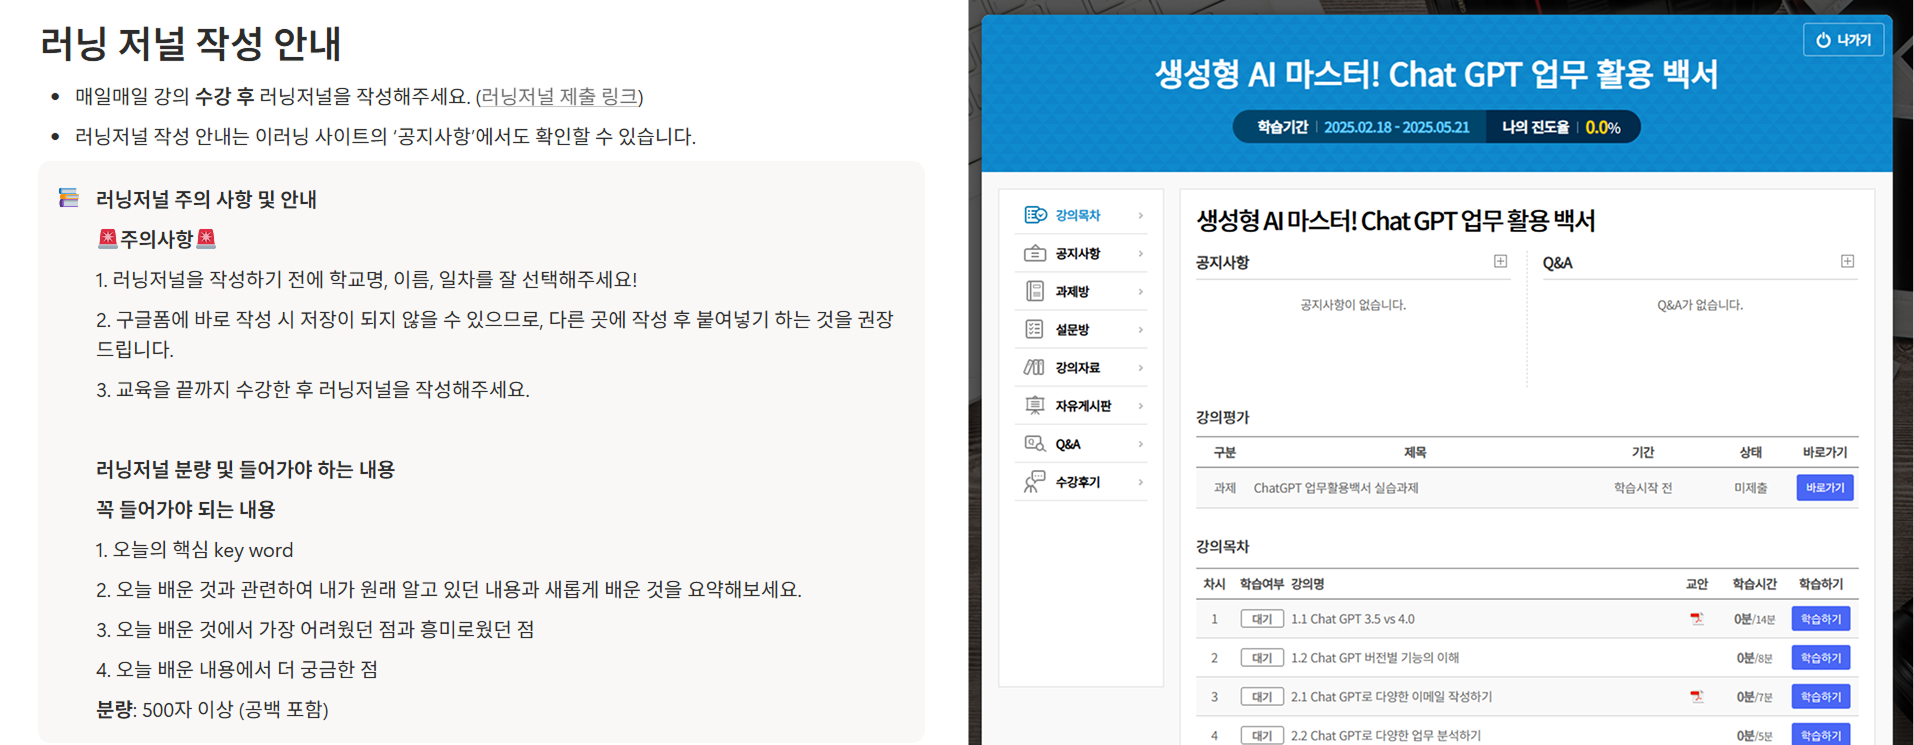Click the 강의자료 books icon

[1035, 367]
